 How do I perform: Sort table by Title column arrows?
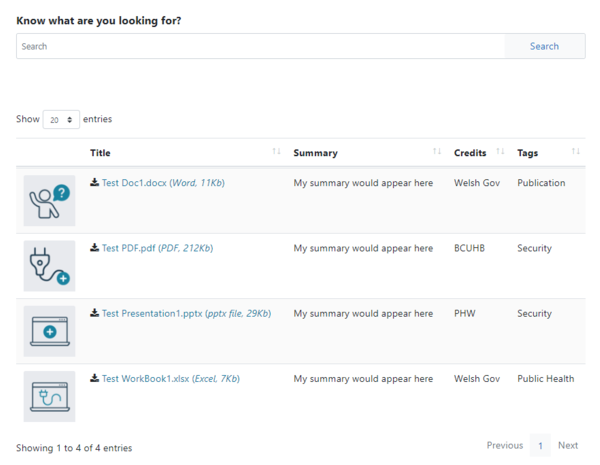coord(276,152)
